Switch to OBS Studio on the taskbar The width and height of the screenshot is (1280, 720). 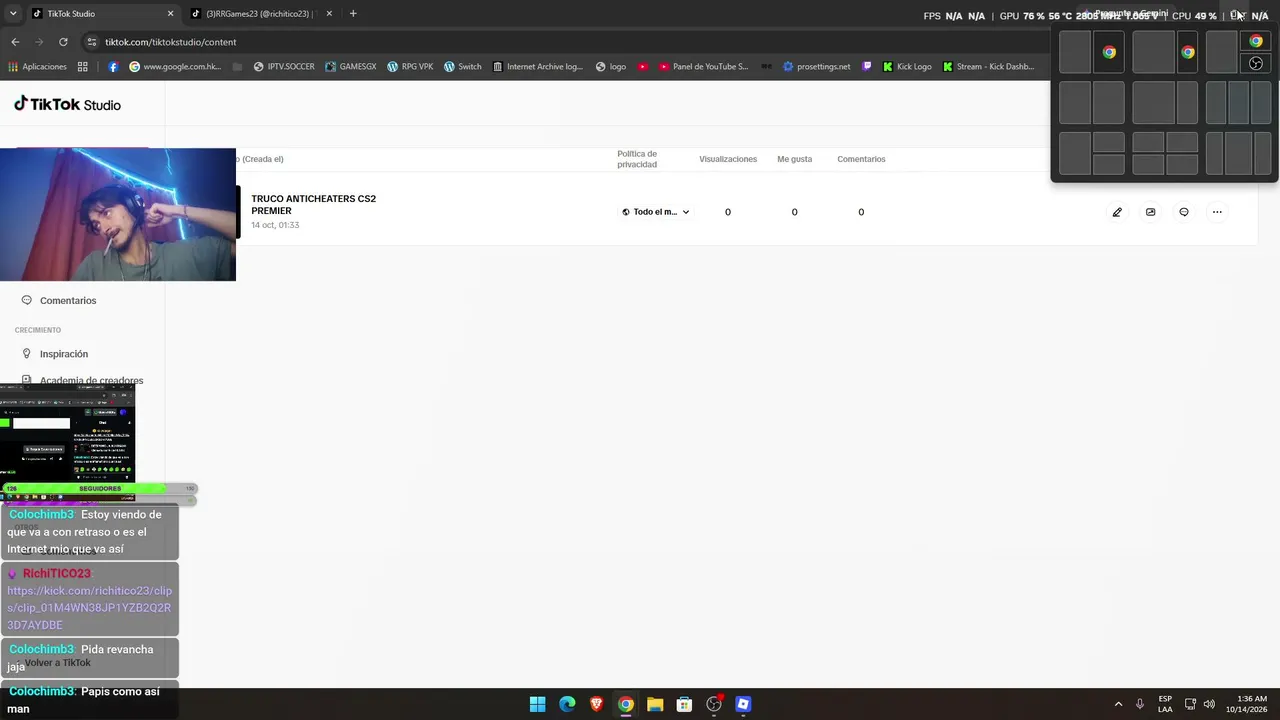(x=714, y=704)
